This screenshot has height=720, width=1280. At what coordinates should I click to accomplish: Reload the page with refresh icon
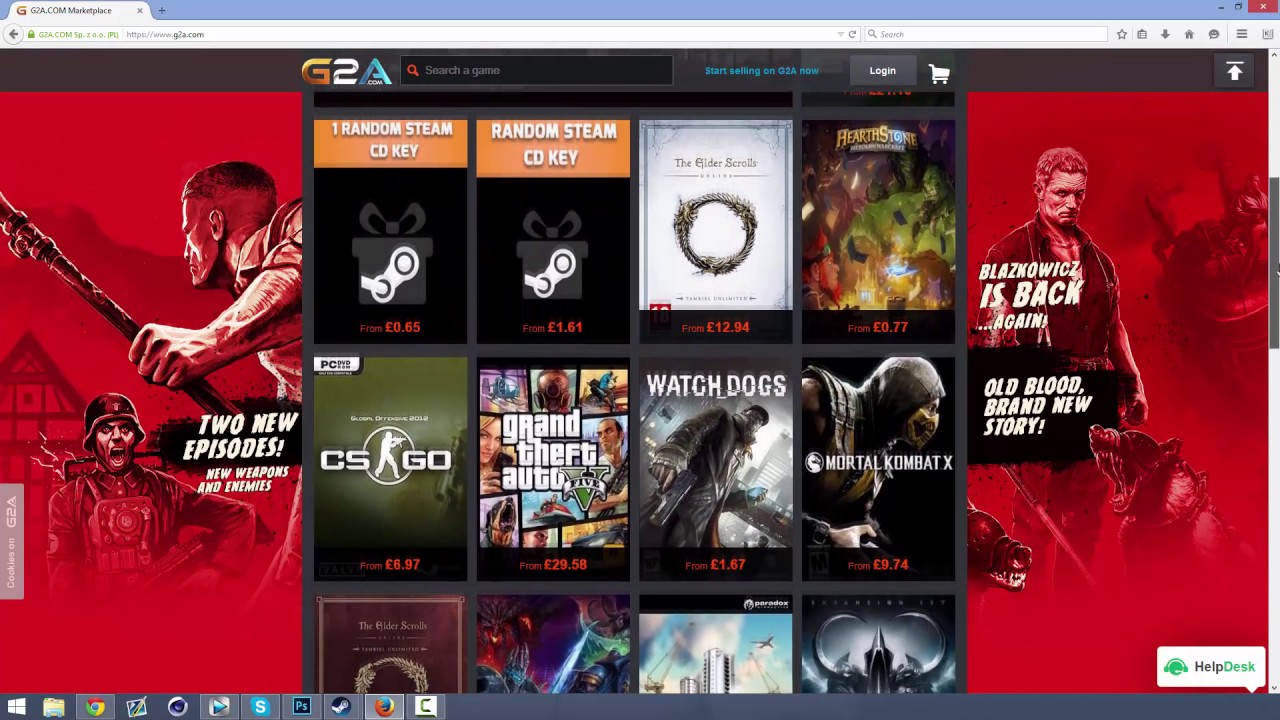[x=852, y=34]
